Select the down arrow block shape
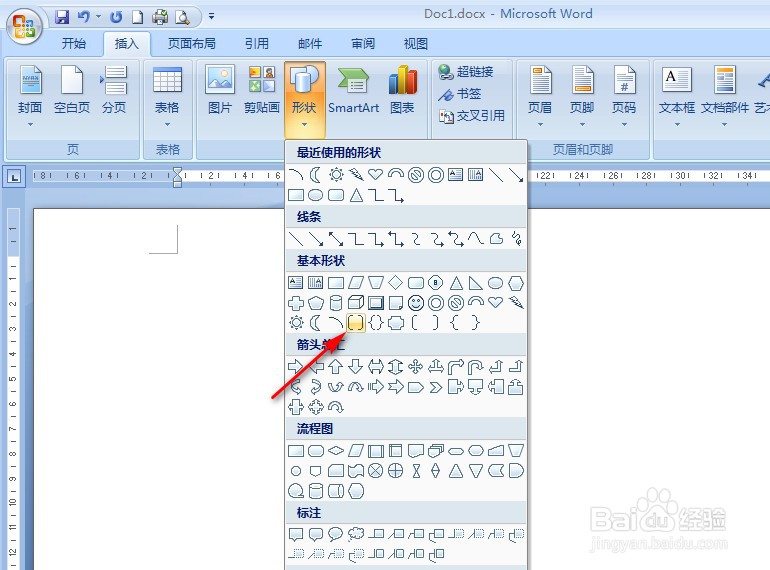Viewport: 770px width, 570px height. point(356,367)
